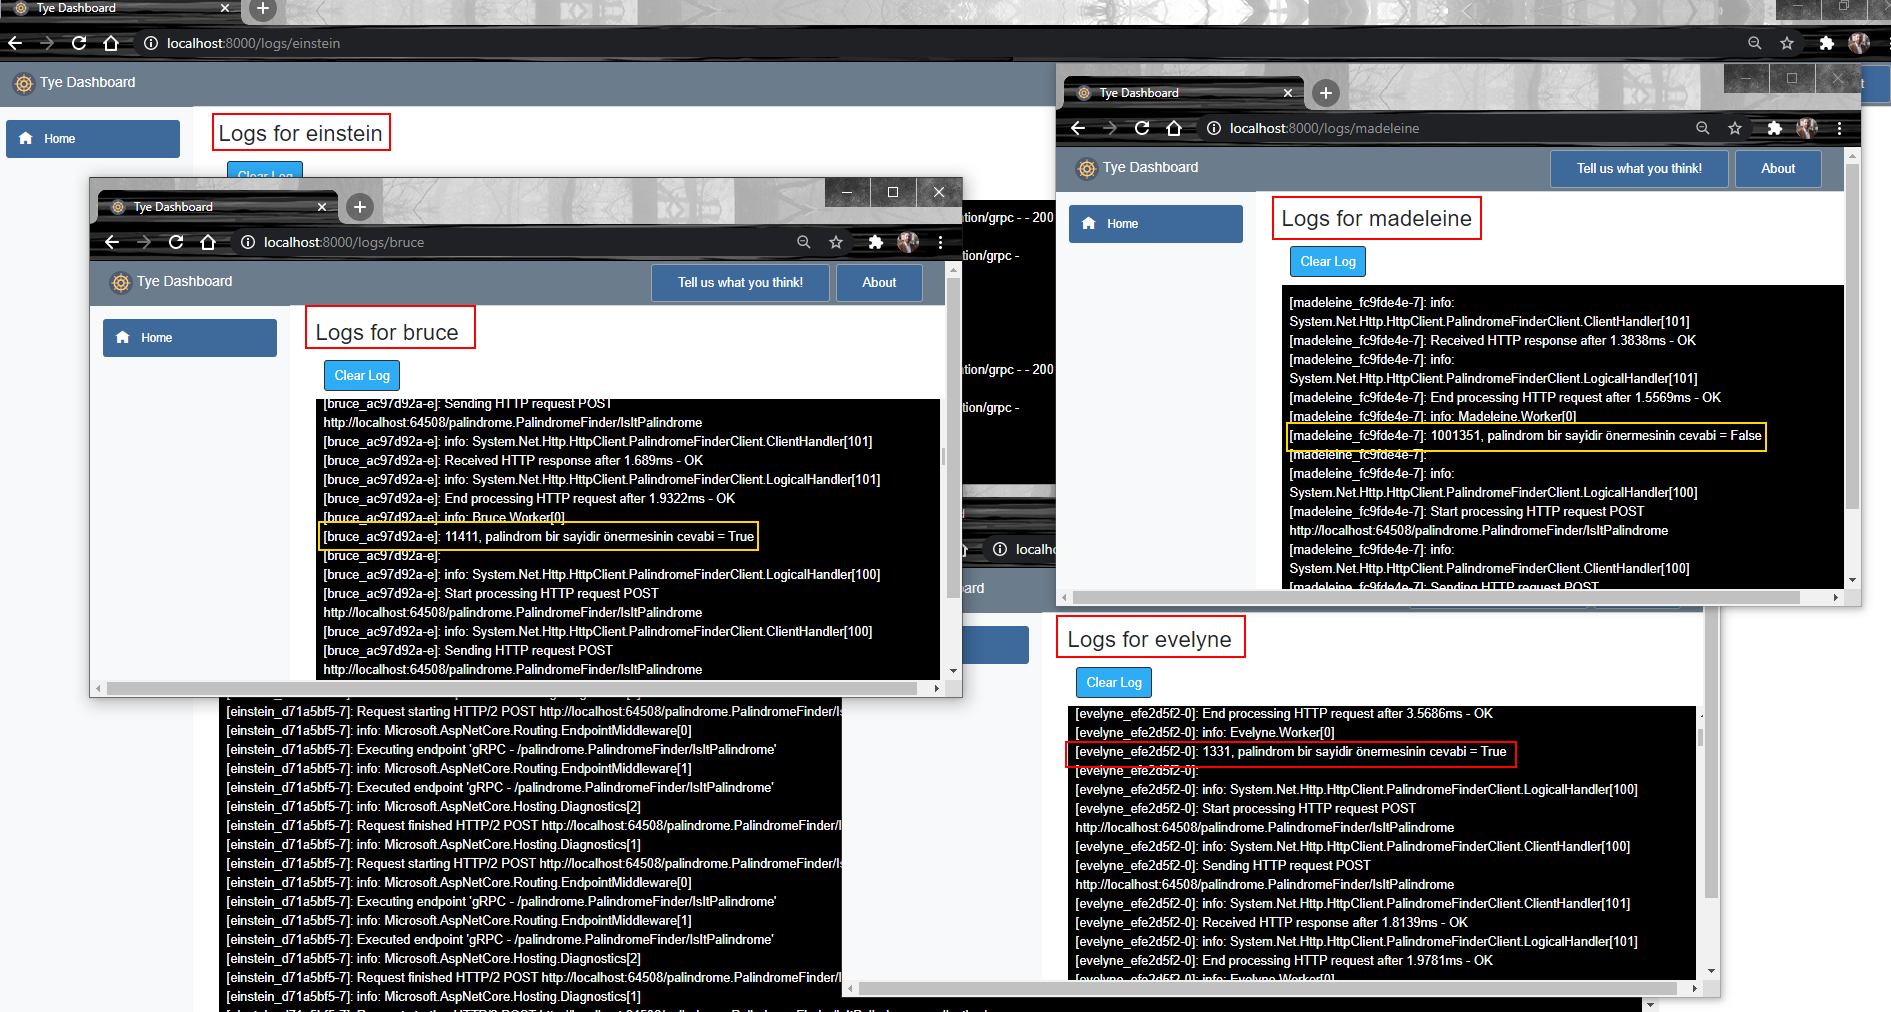Screen dimensions: 1891x1012
Task: Click the bruce window horizontal scrollbar
Action: point(512,688)
